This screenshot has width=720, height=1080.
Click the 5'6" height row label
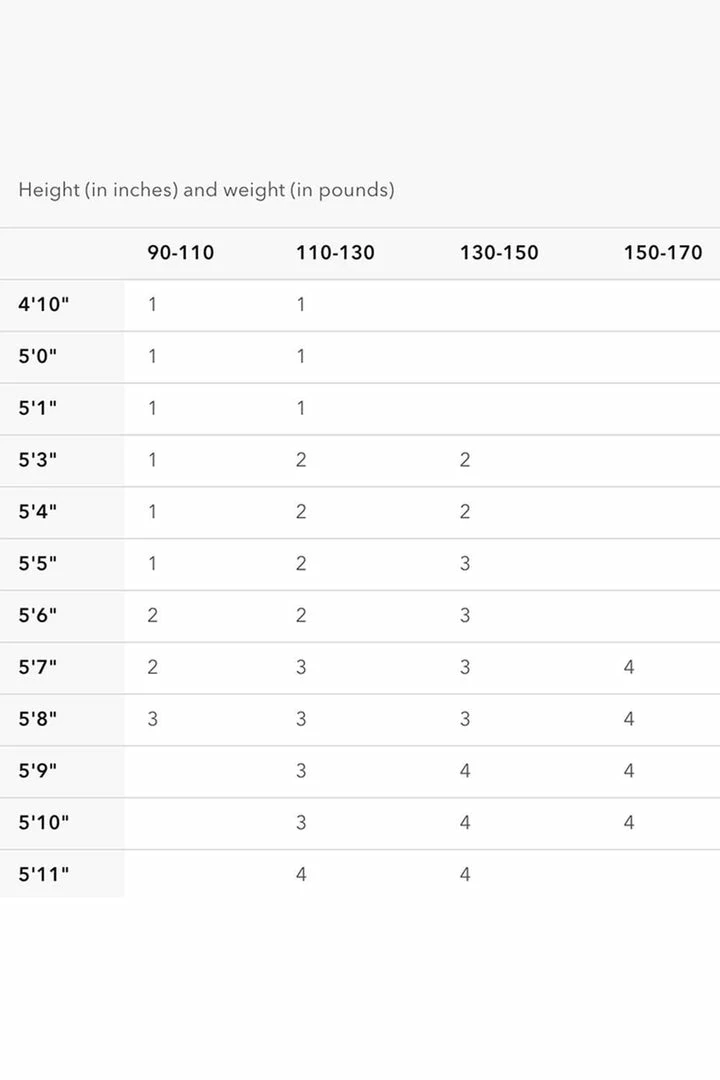(38, 616)
